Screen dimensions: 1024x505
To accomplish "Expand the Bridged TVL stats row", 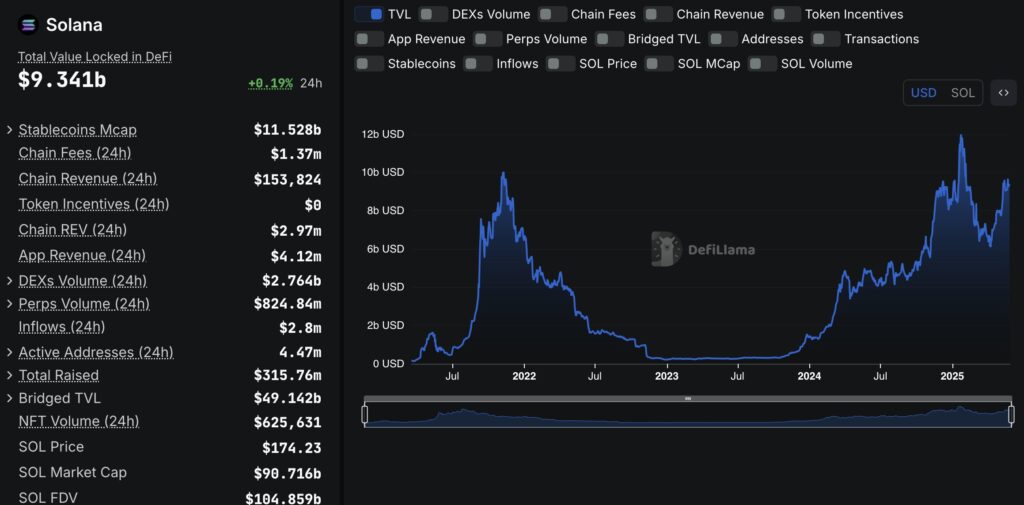I will 10,398.
